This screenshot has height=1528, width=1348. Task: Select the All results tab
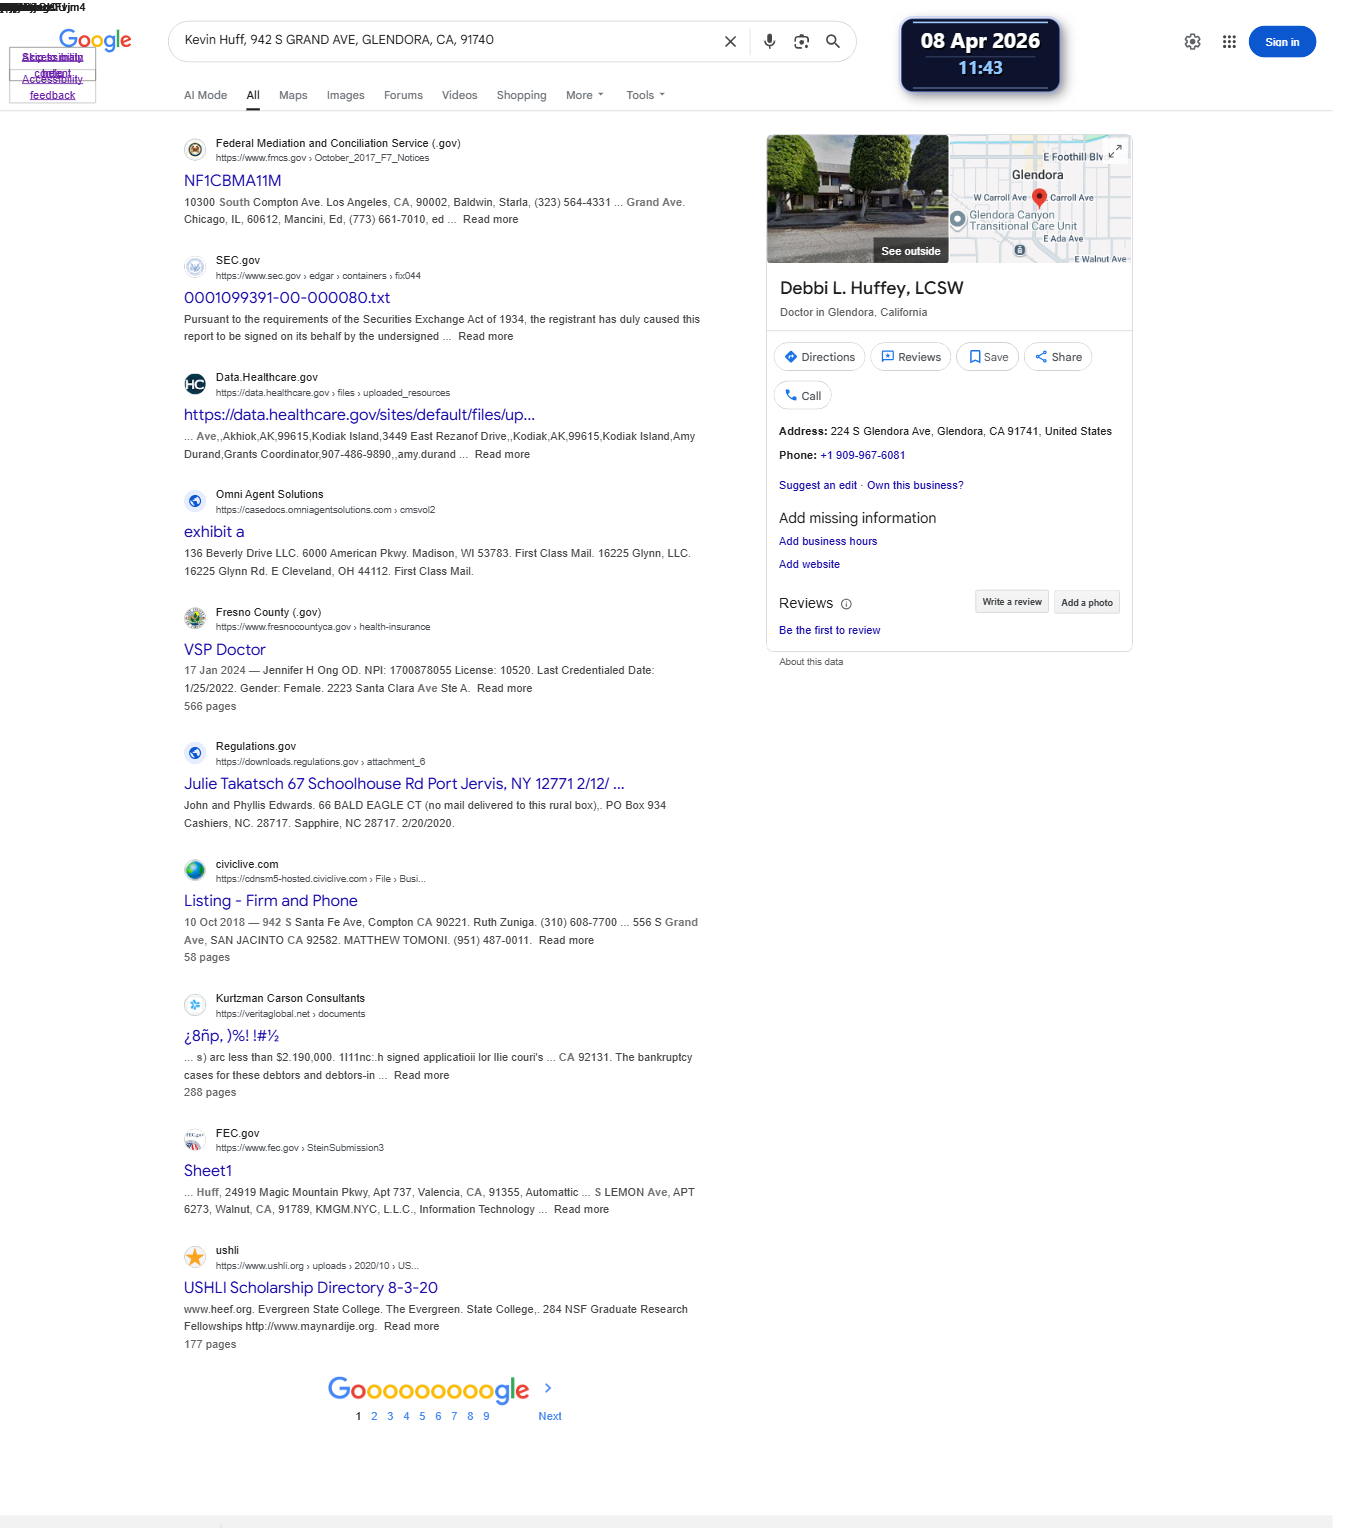pos(253,95)
